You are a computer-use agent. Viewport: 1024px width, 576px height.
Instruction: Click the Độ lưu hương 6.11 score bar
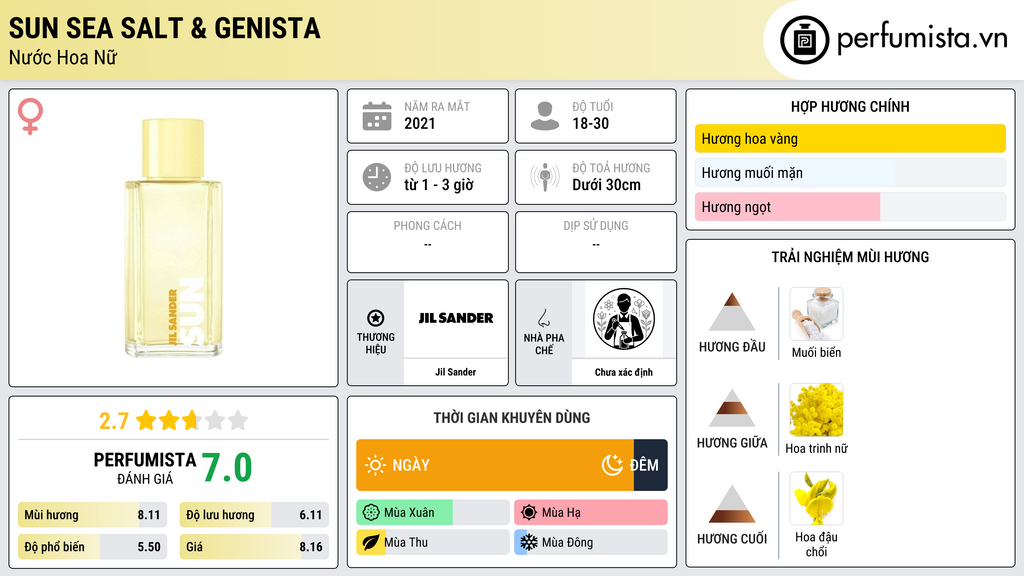(x=254, y=515)
